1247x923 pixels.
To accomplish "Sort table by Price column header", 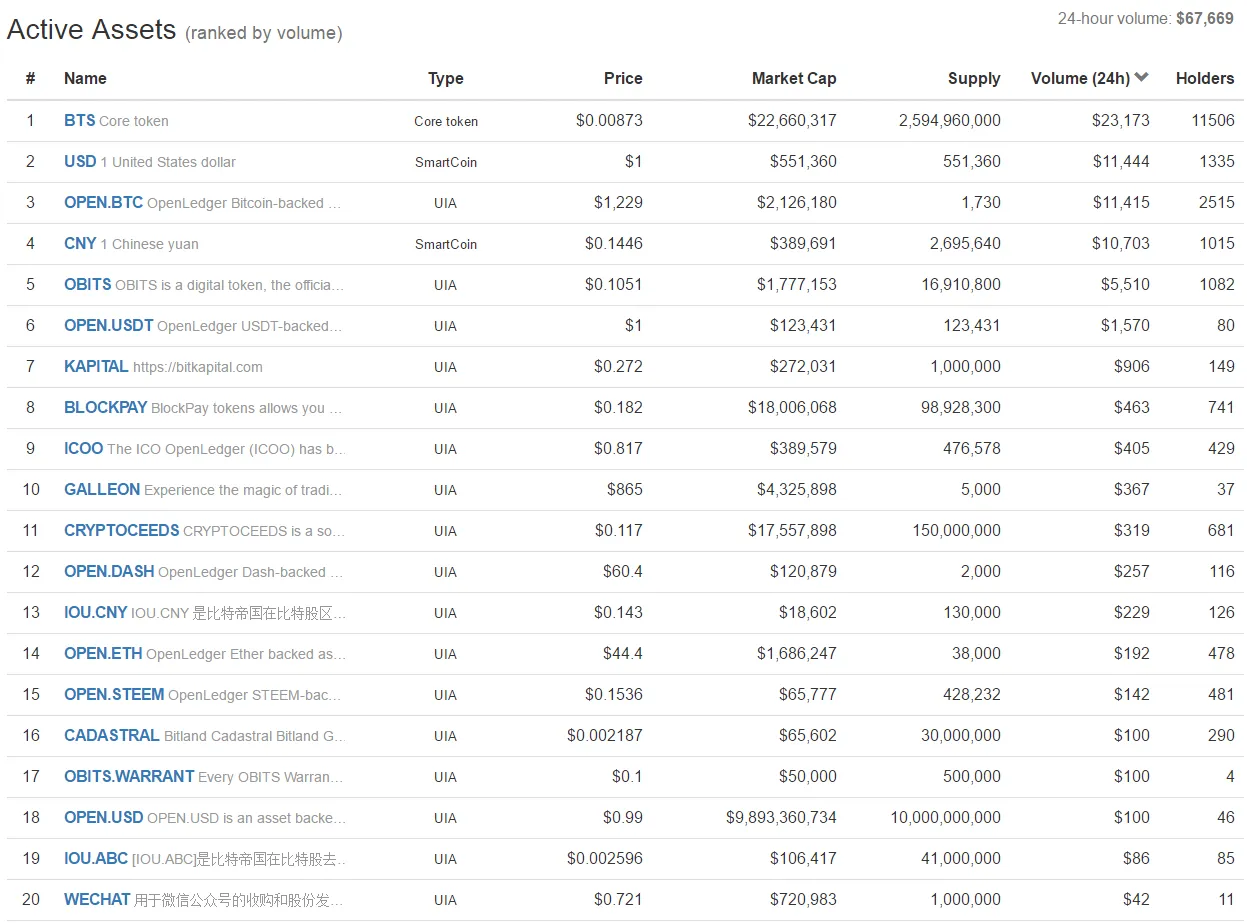I will pos(623,78).
